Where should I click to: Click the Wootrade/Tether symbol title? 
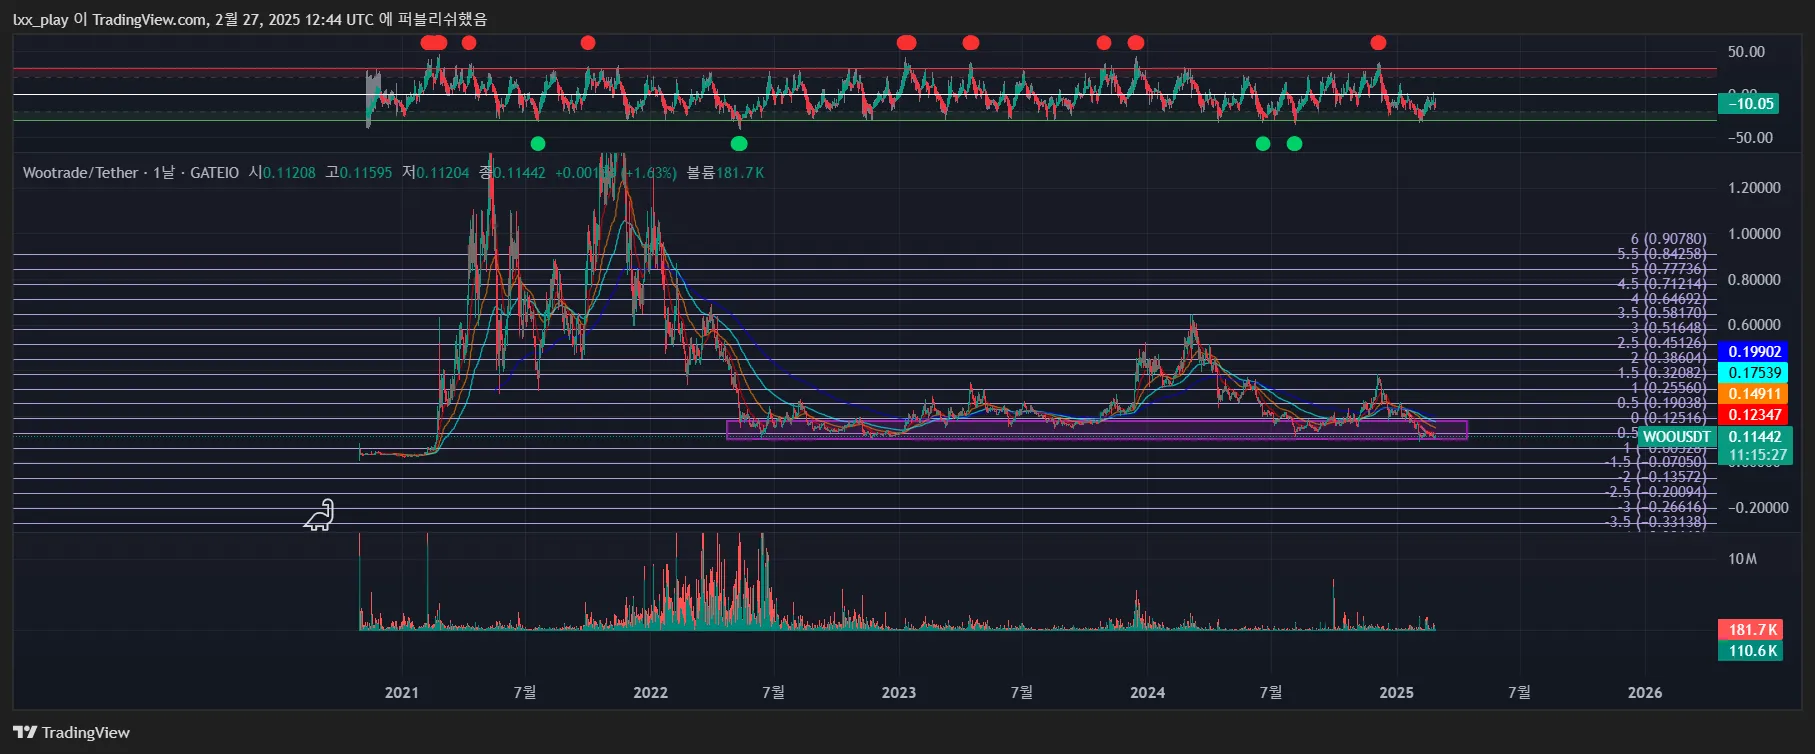80,173
